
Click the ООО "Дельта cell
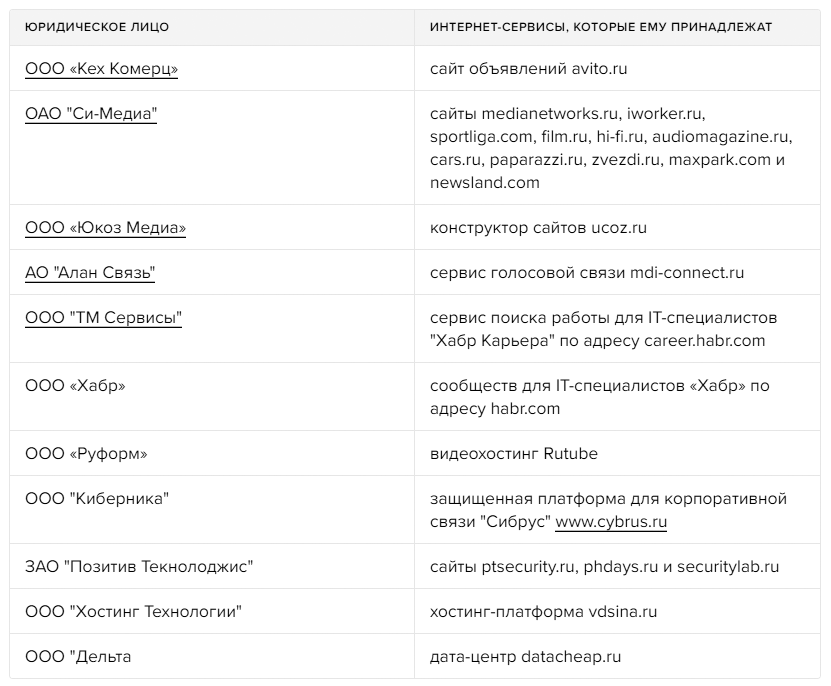click(78, 657)
